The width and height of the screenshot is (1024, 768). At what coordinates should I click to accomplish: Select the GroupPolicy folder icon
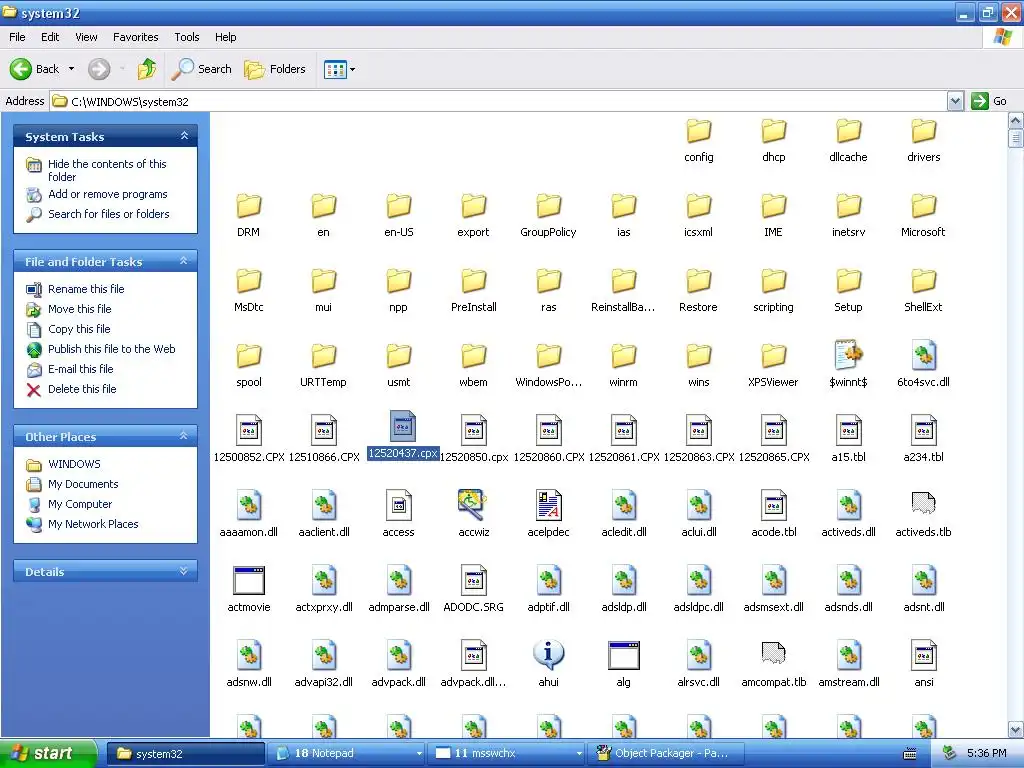click(x=549, y=206)
